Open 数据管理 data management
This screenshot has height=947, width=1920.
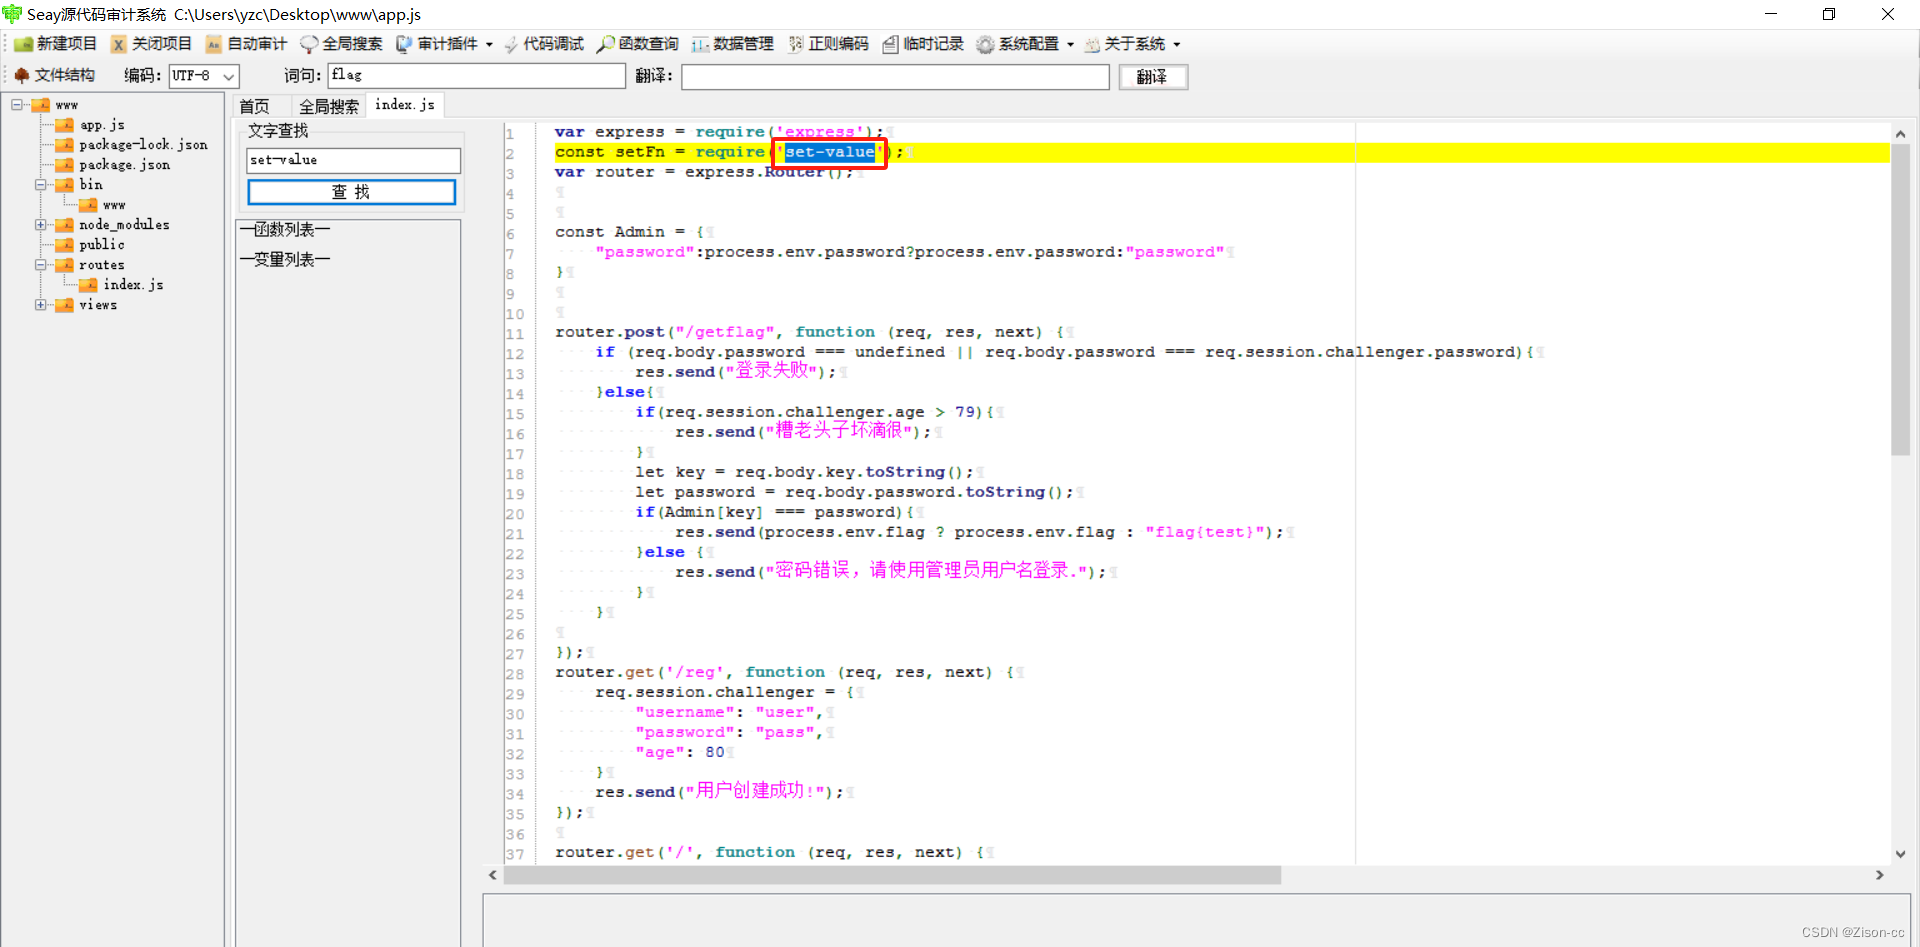[x=732, y=44]
